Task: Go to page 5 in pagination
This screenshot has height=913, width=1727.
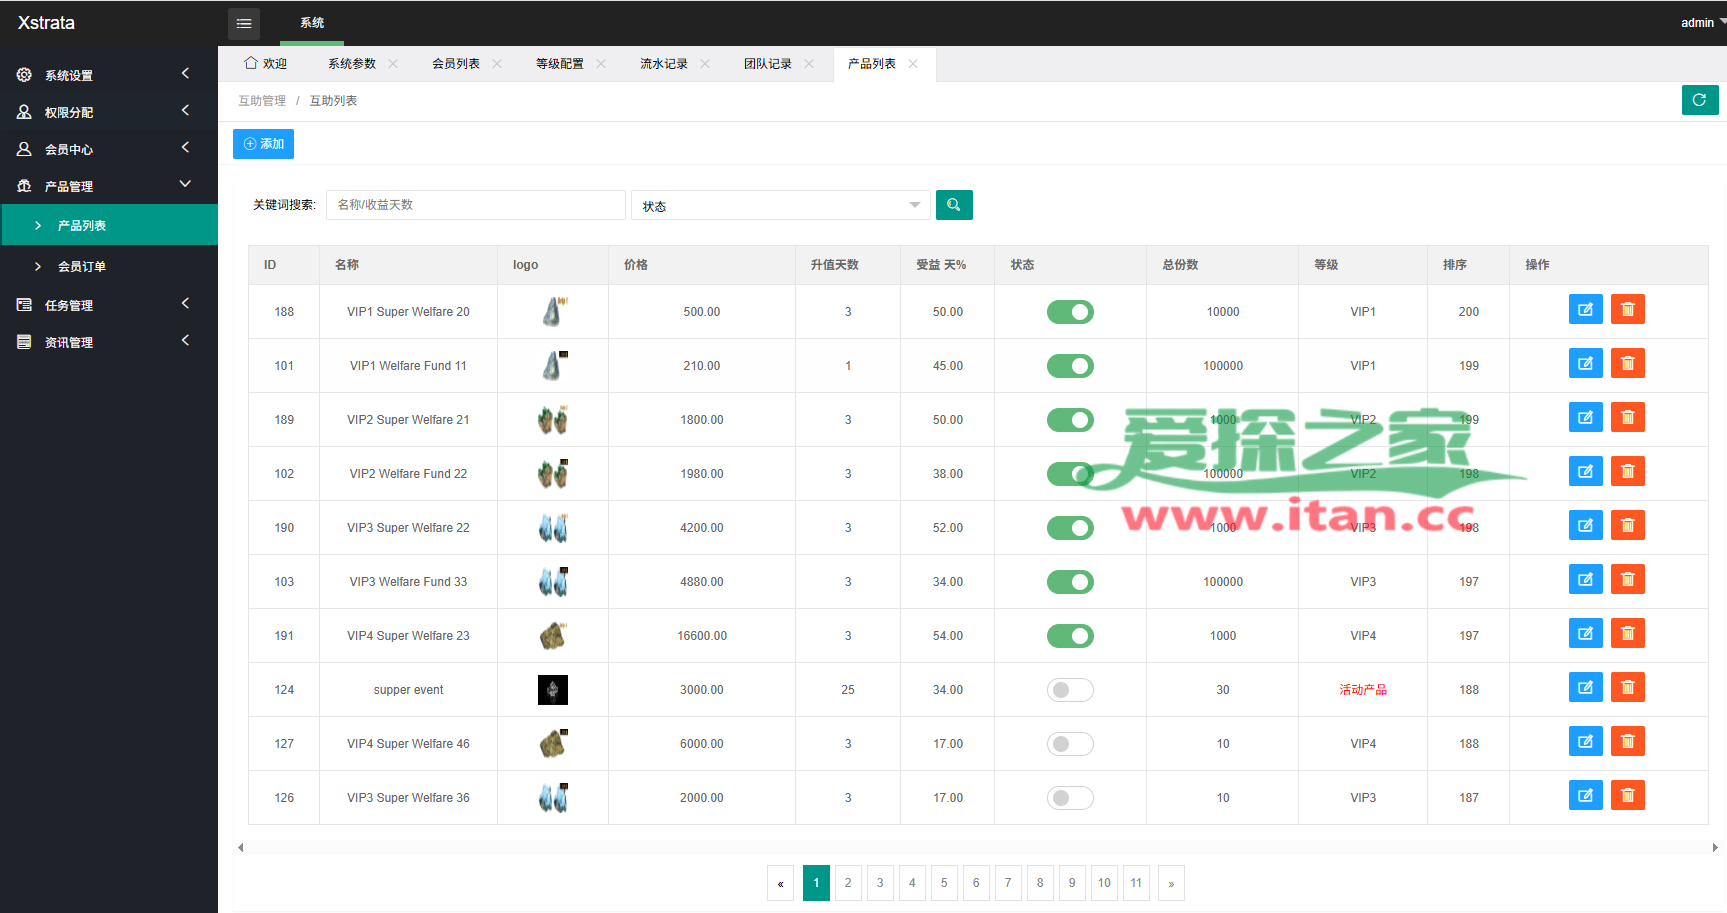Action: [x=944, y=883]
